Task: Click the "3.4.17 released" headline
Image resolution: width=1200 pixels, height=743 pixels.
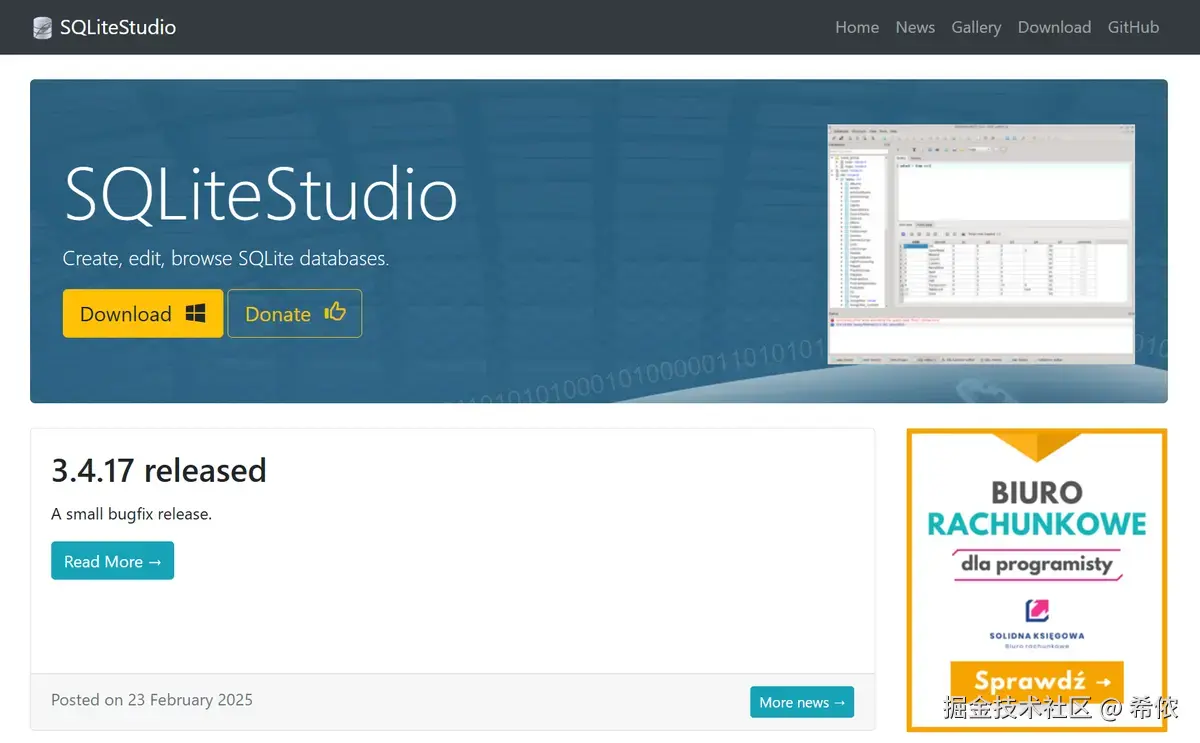Action: coord(159,470)
